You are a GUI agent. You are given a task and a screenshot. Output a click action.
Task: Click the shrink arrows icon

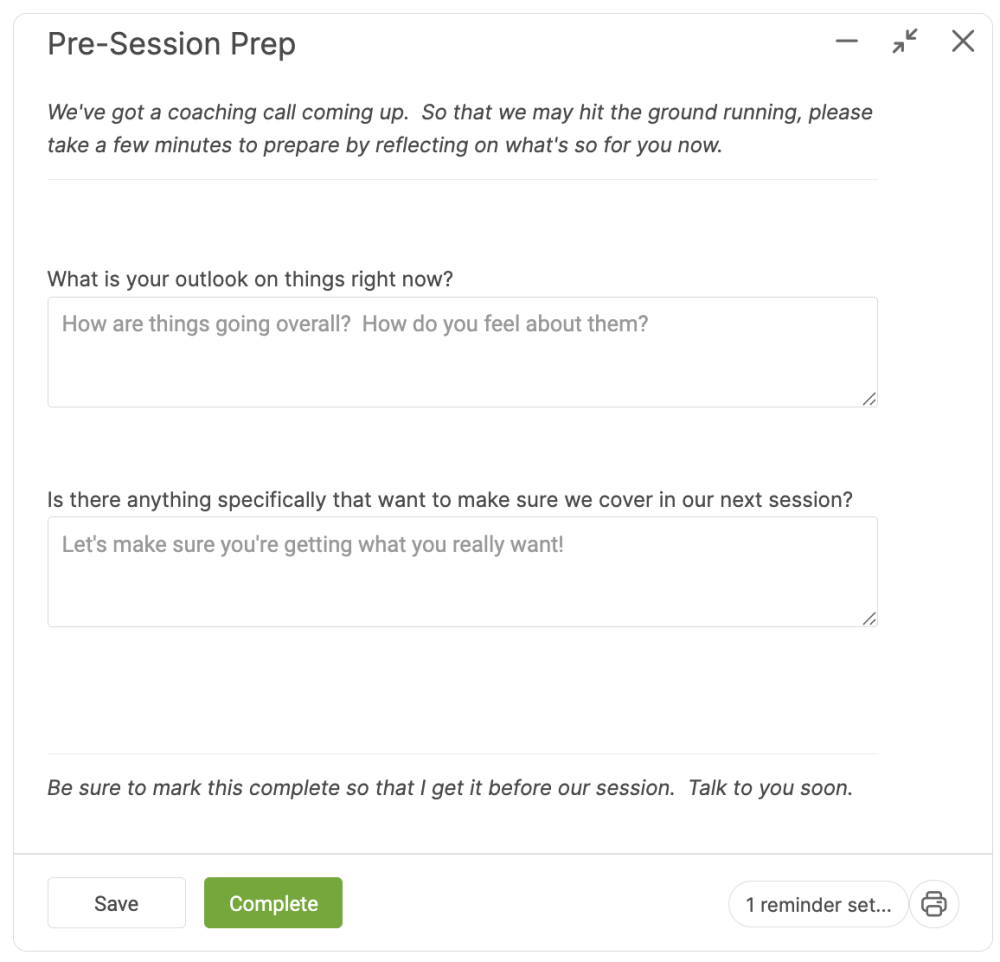[x=905, y=41]
